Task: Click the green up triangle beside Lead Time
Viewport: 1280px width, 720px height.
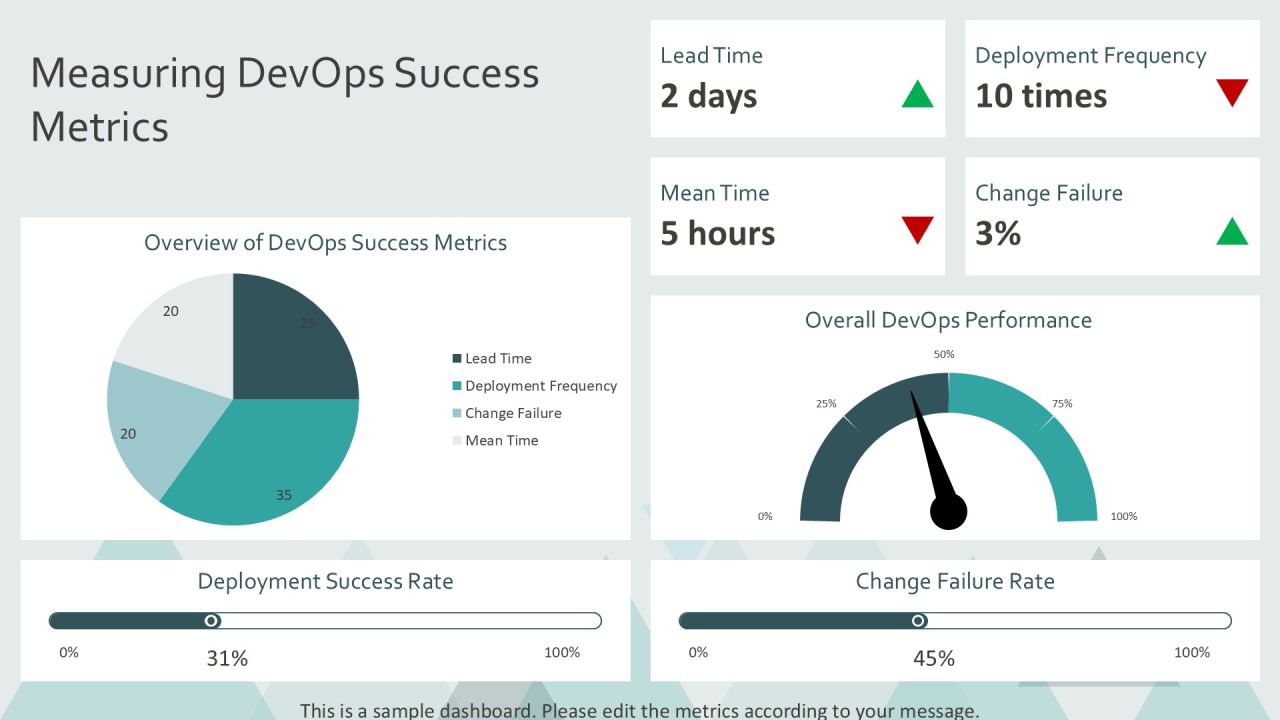Action: (917, 94)
